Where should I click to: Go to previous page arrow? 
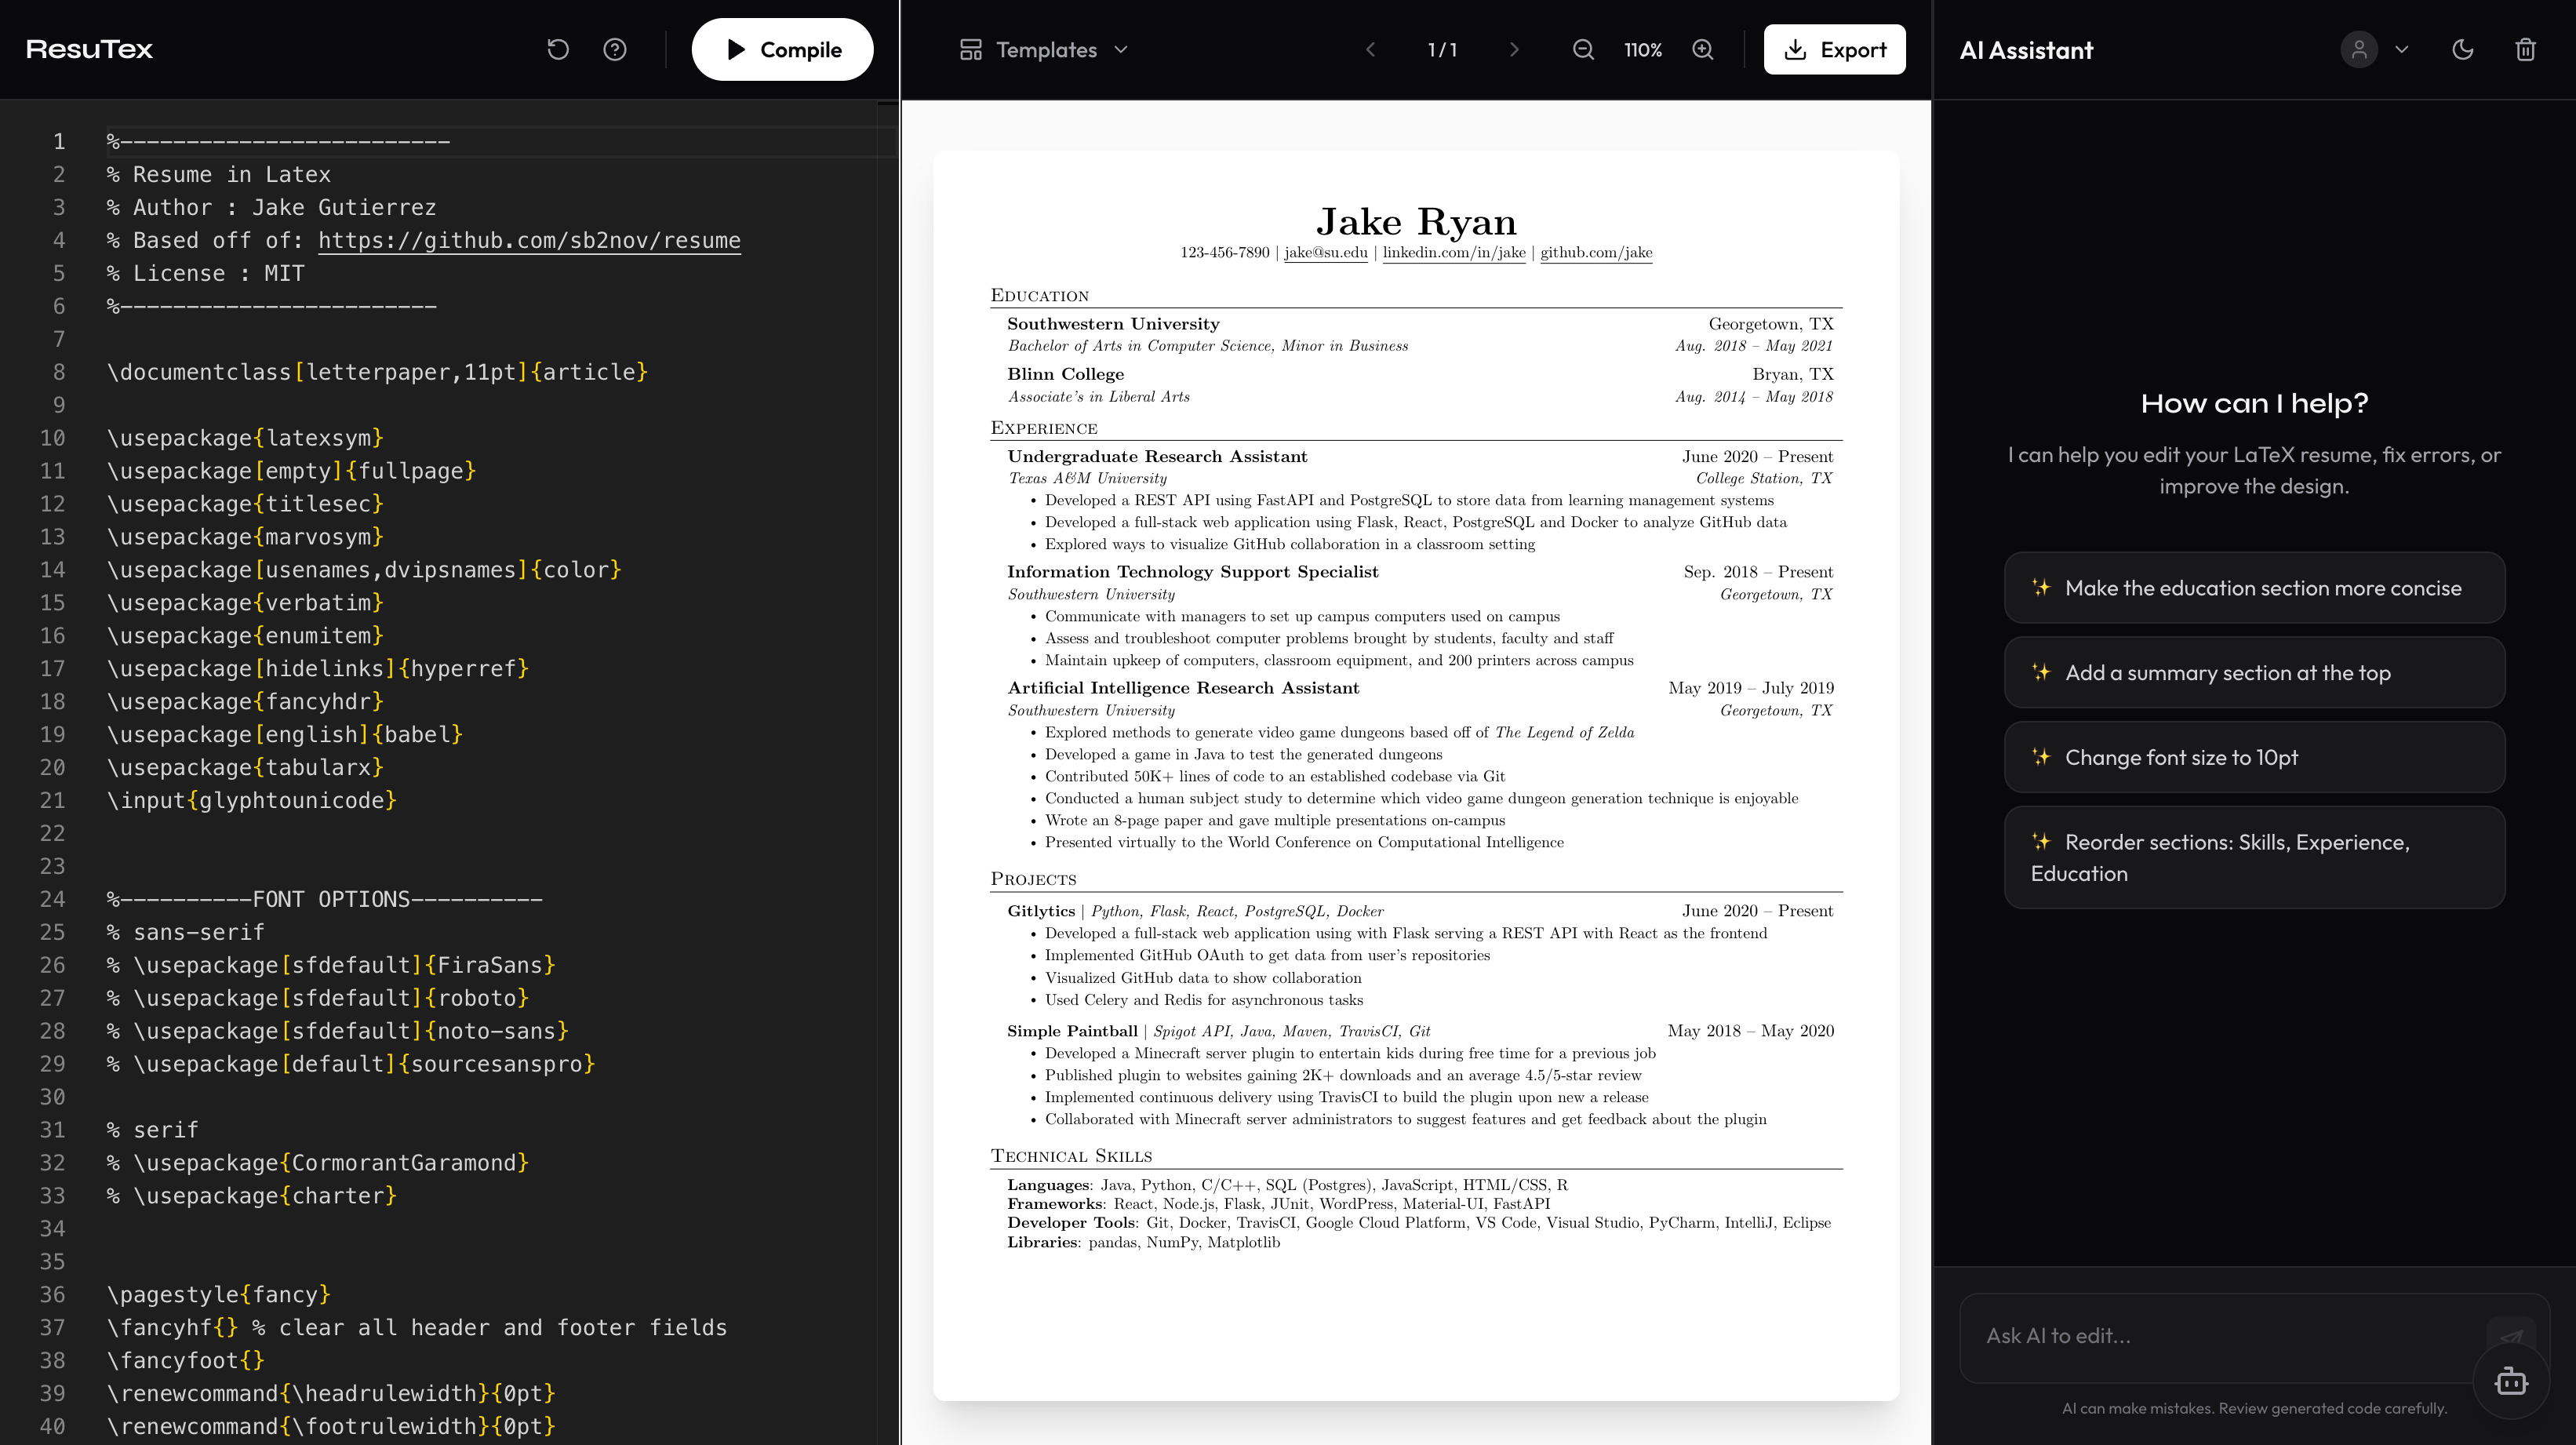pos(1371,49)
